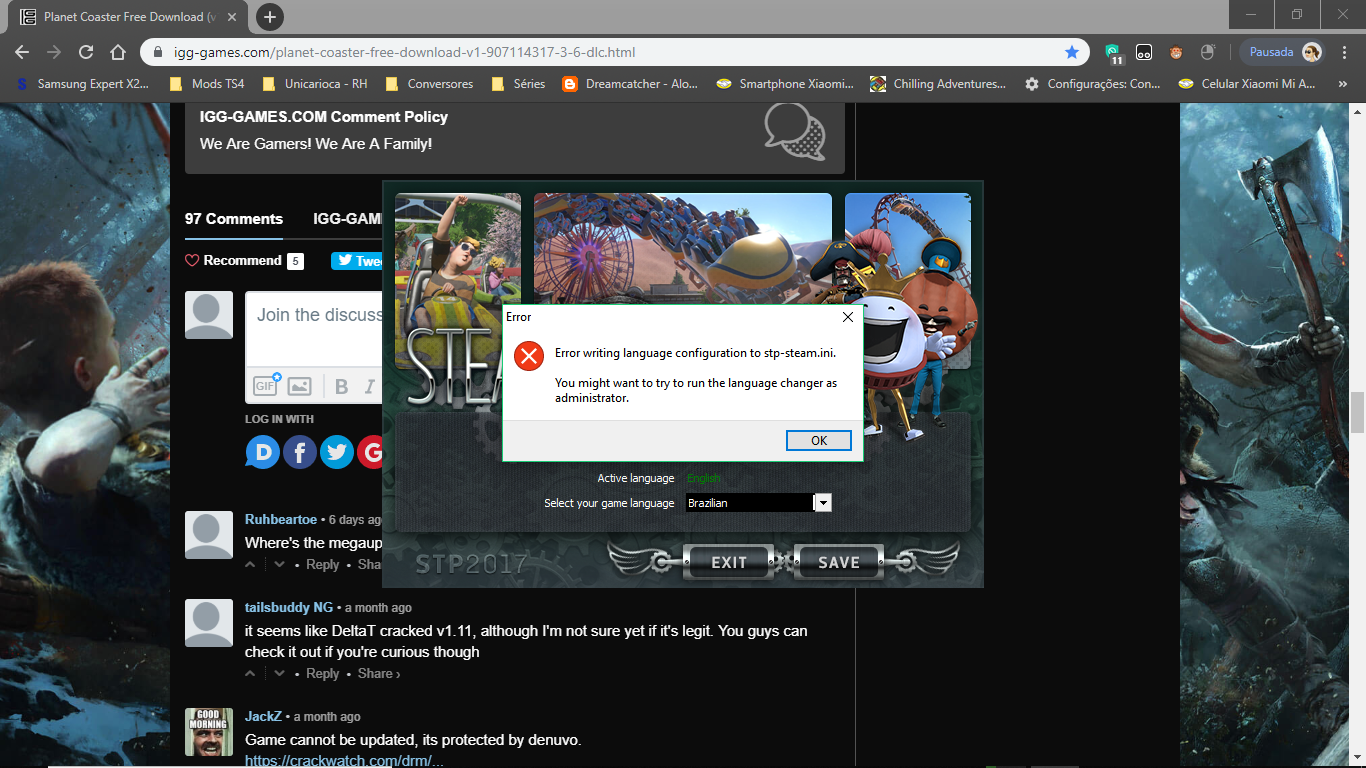This screenshot has height=768, width=1366.
Task: Open tailsbuddy NG's profile link
Action: tap(289, 607)
